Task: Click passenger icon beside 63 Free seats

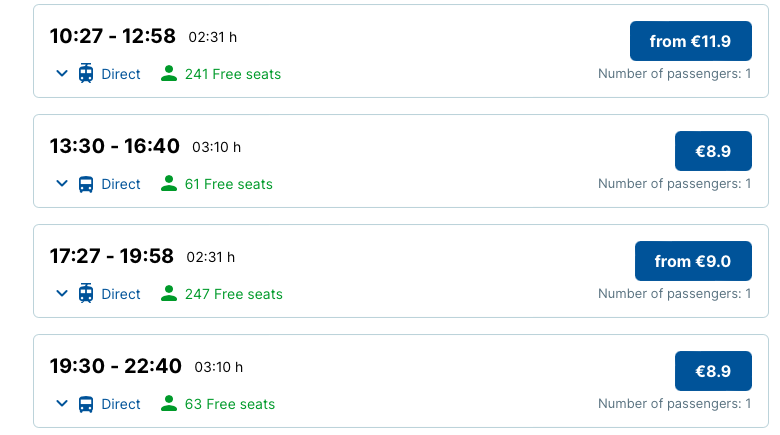Action: coord(169,404)
